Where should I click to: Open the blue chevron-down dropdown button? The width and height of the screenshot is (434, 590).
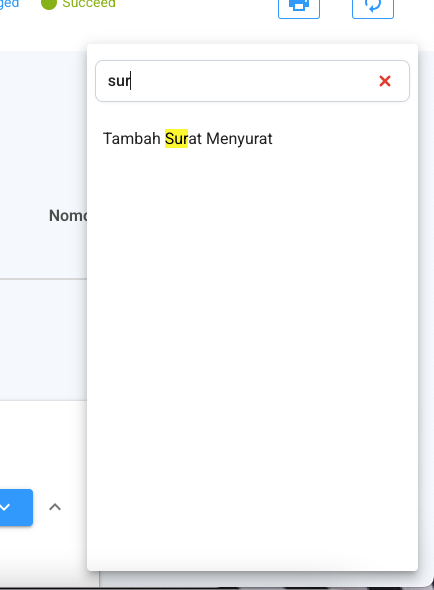tap(15, 507)
